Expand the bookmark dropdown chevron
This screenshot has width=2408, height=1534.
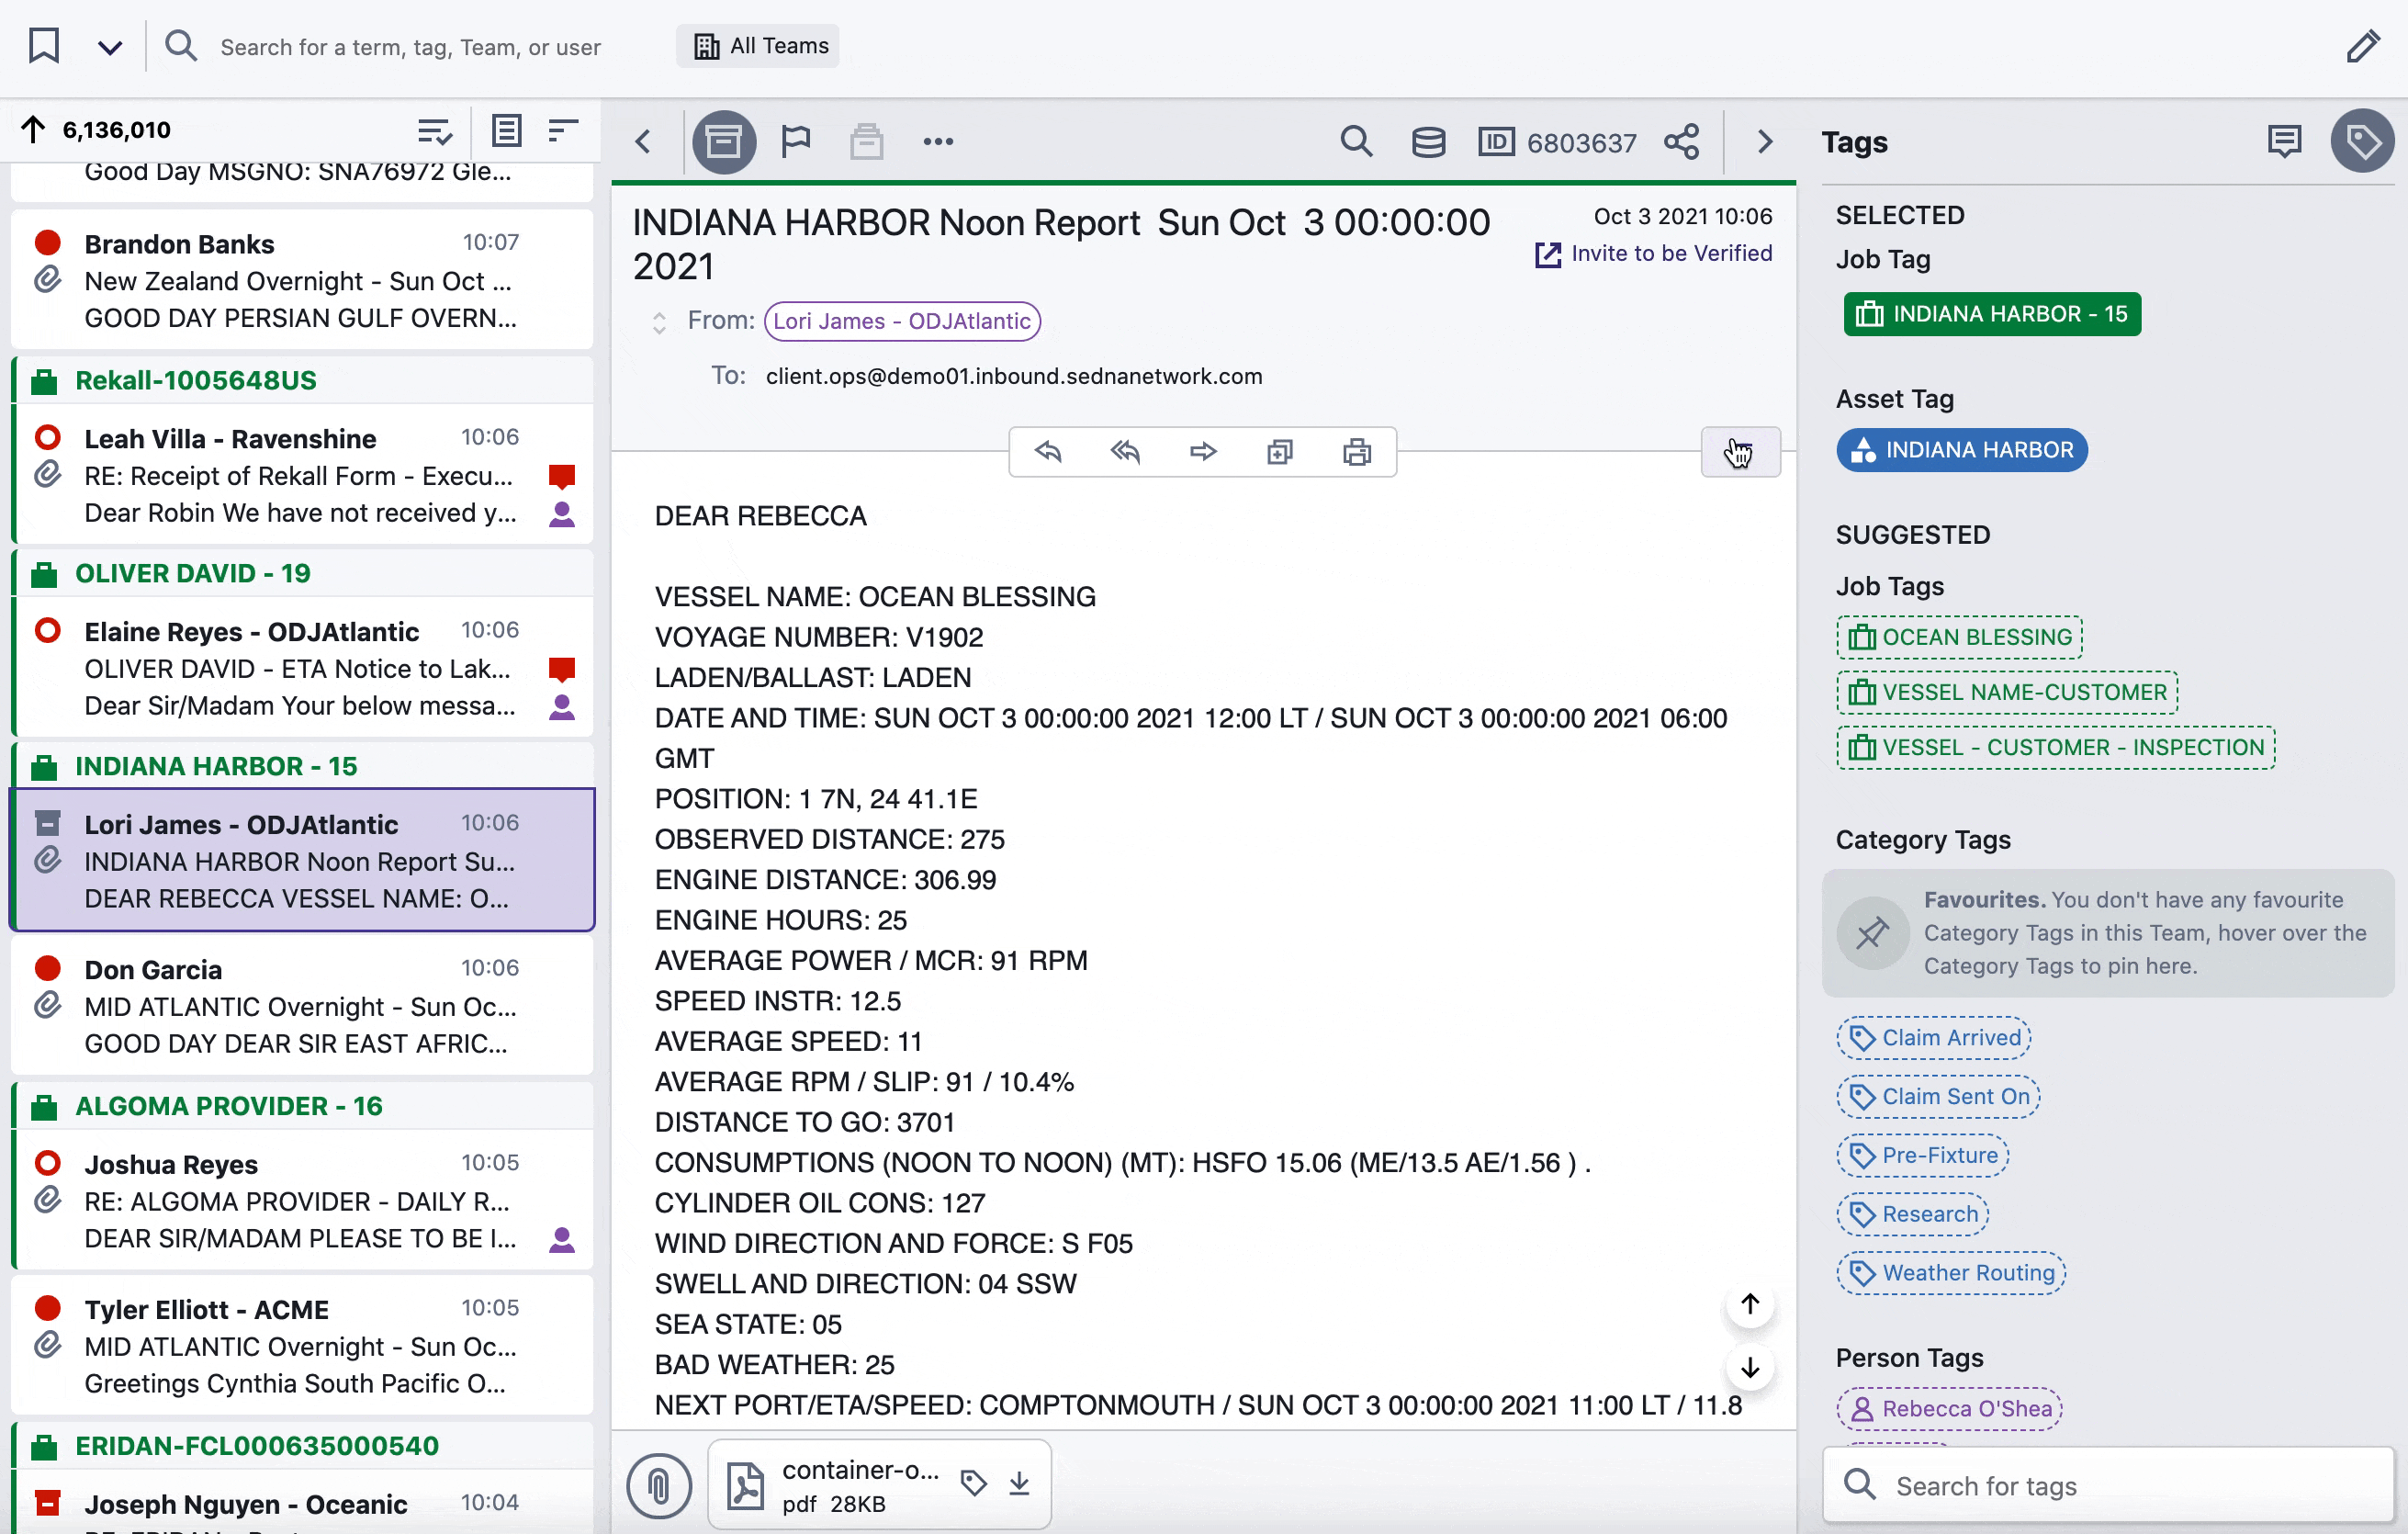pyautogui.click(x=110, y=47)
